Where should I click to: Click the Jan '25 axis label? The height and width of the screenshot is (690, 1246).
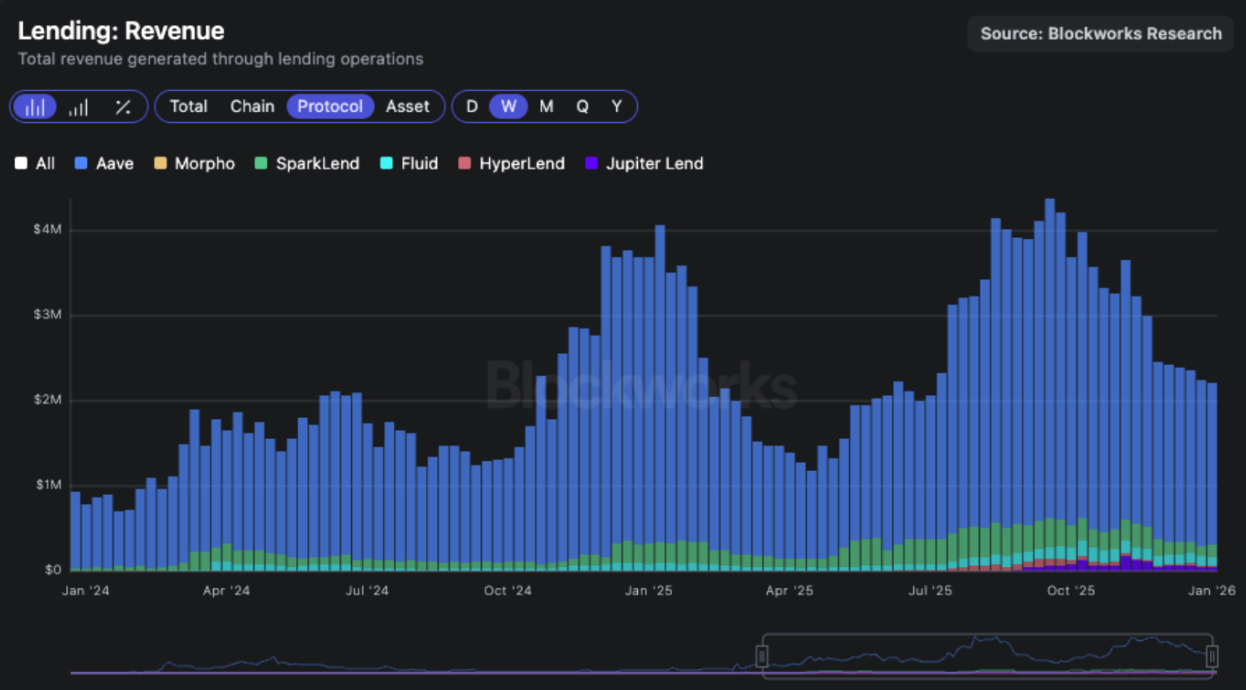tap(650, 591)
